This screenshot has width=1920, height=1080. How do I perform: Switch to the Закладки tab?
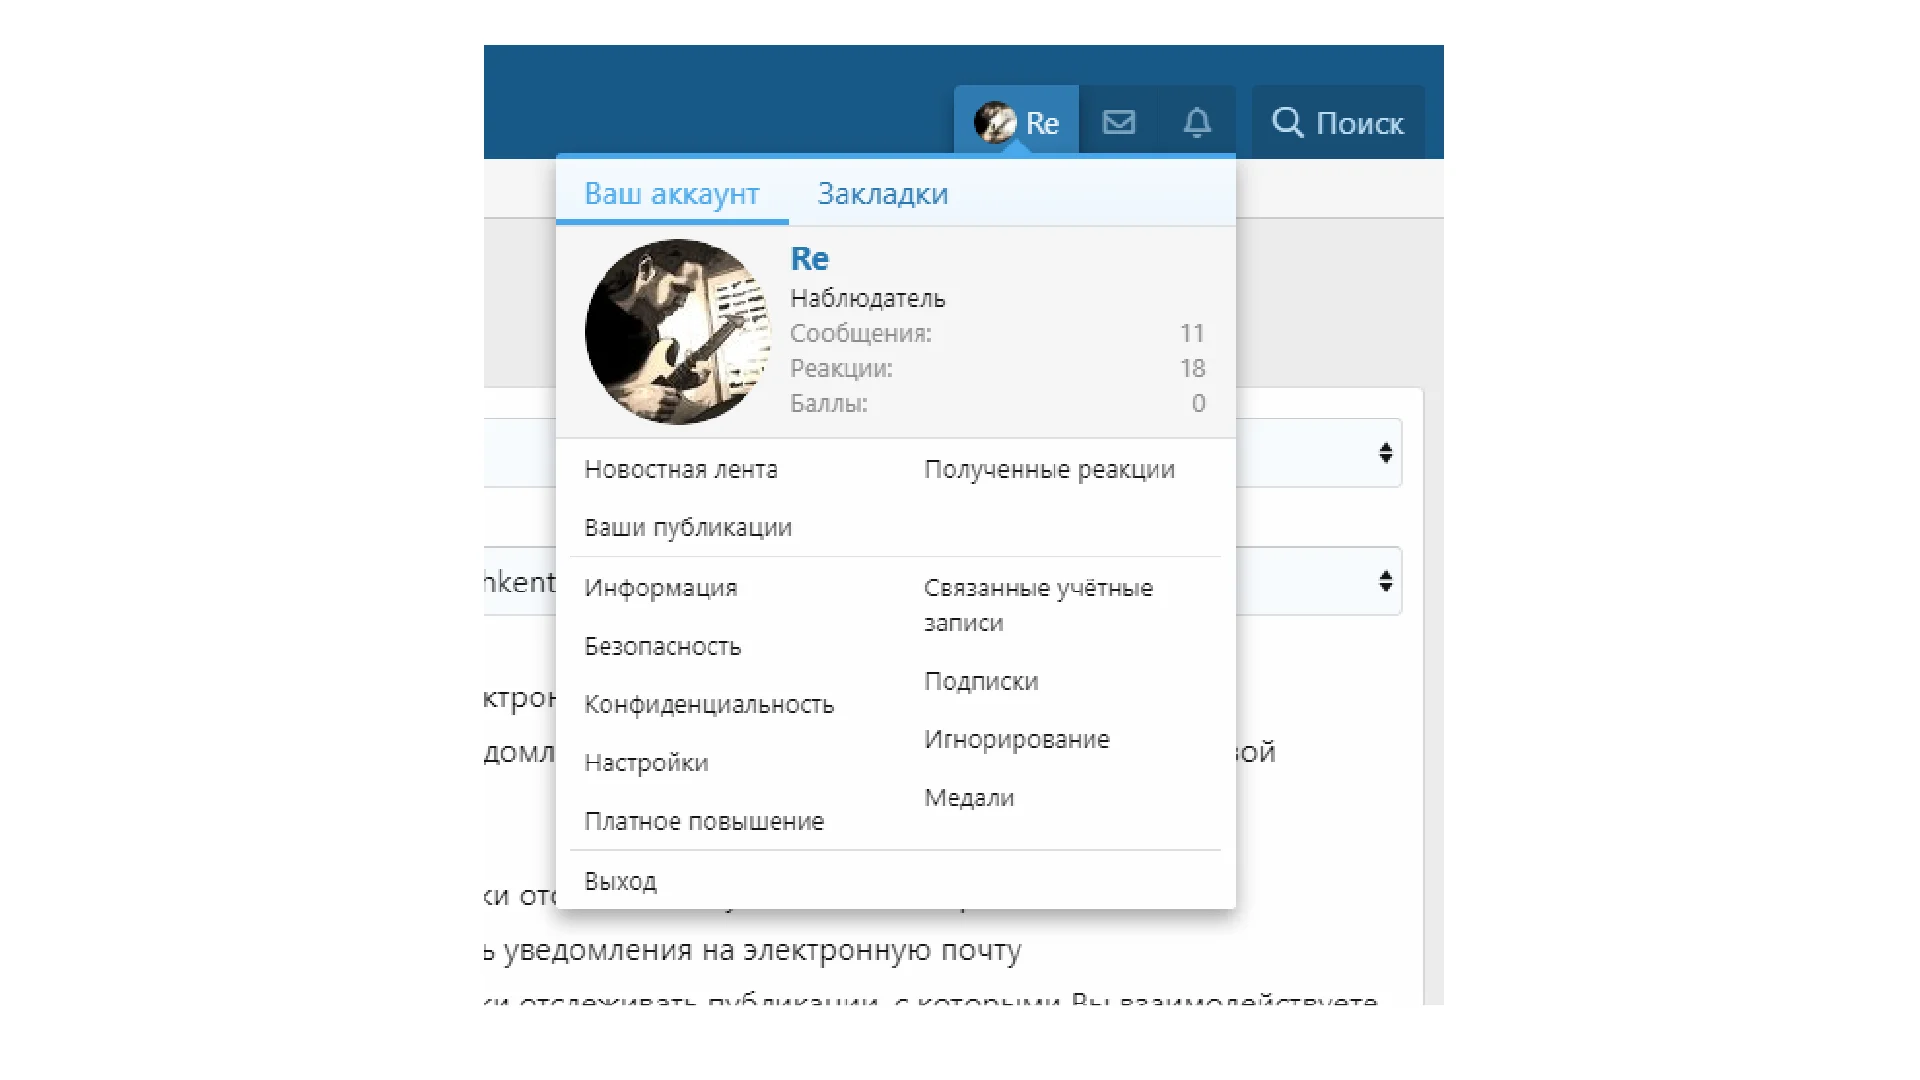pyautogui.click(x=882, y=194)
